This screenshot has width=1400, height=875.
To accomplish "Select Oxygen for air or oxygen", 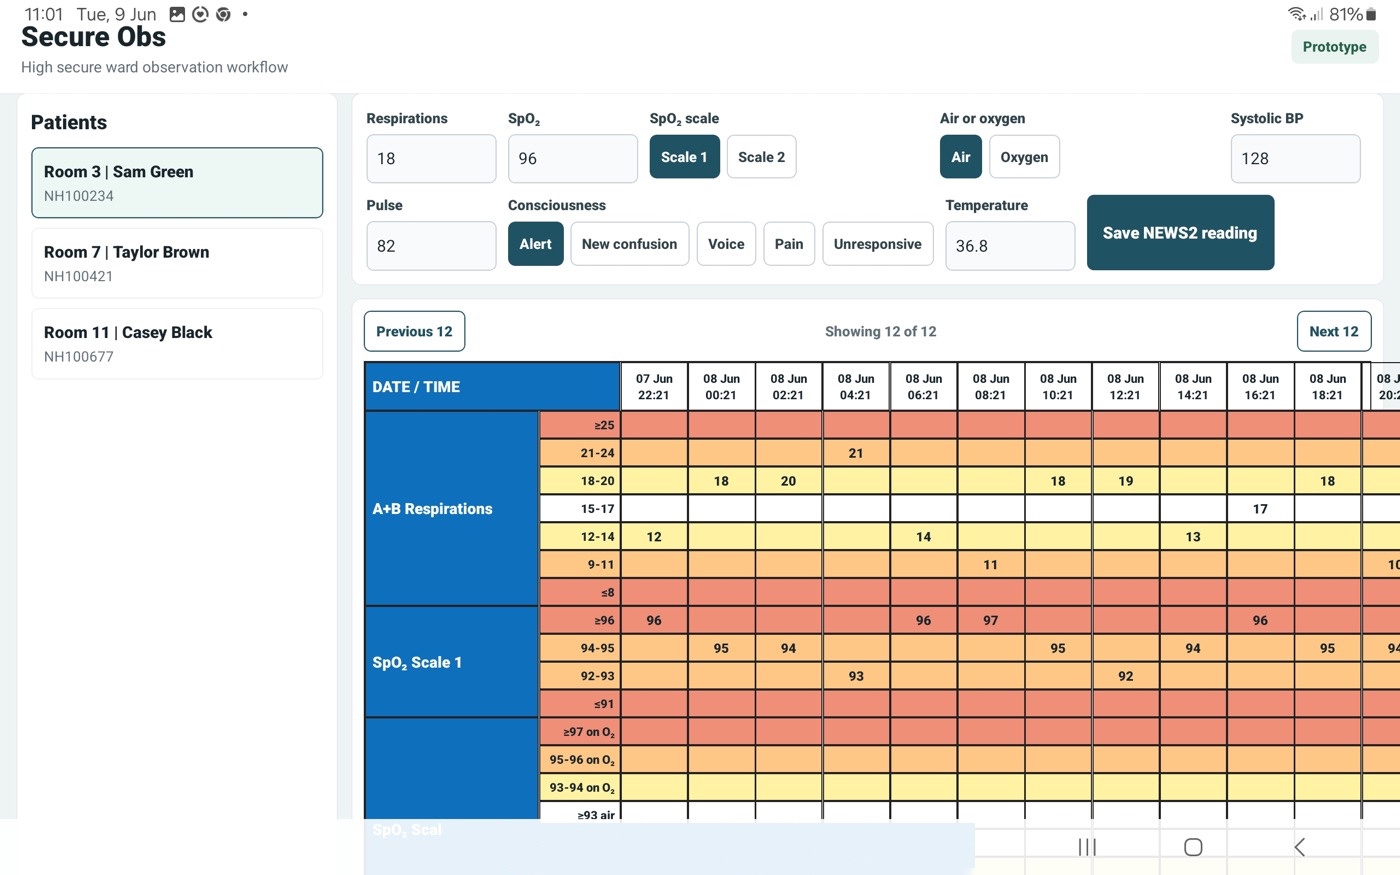I will pos(1024,157).
